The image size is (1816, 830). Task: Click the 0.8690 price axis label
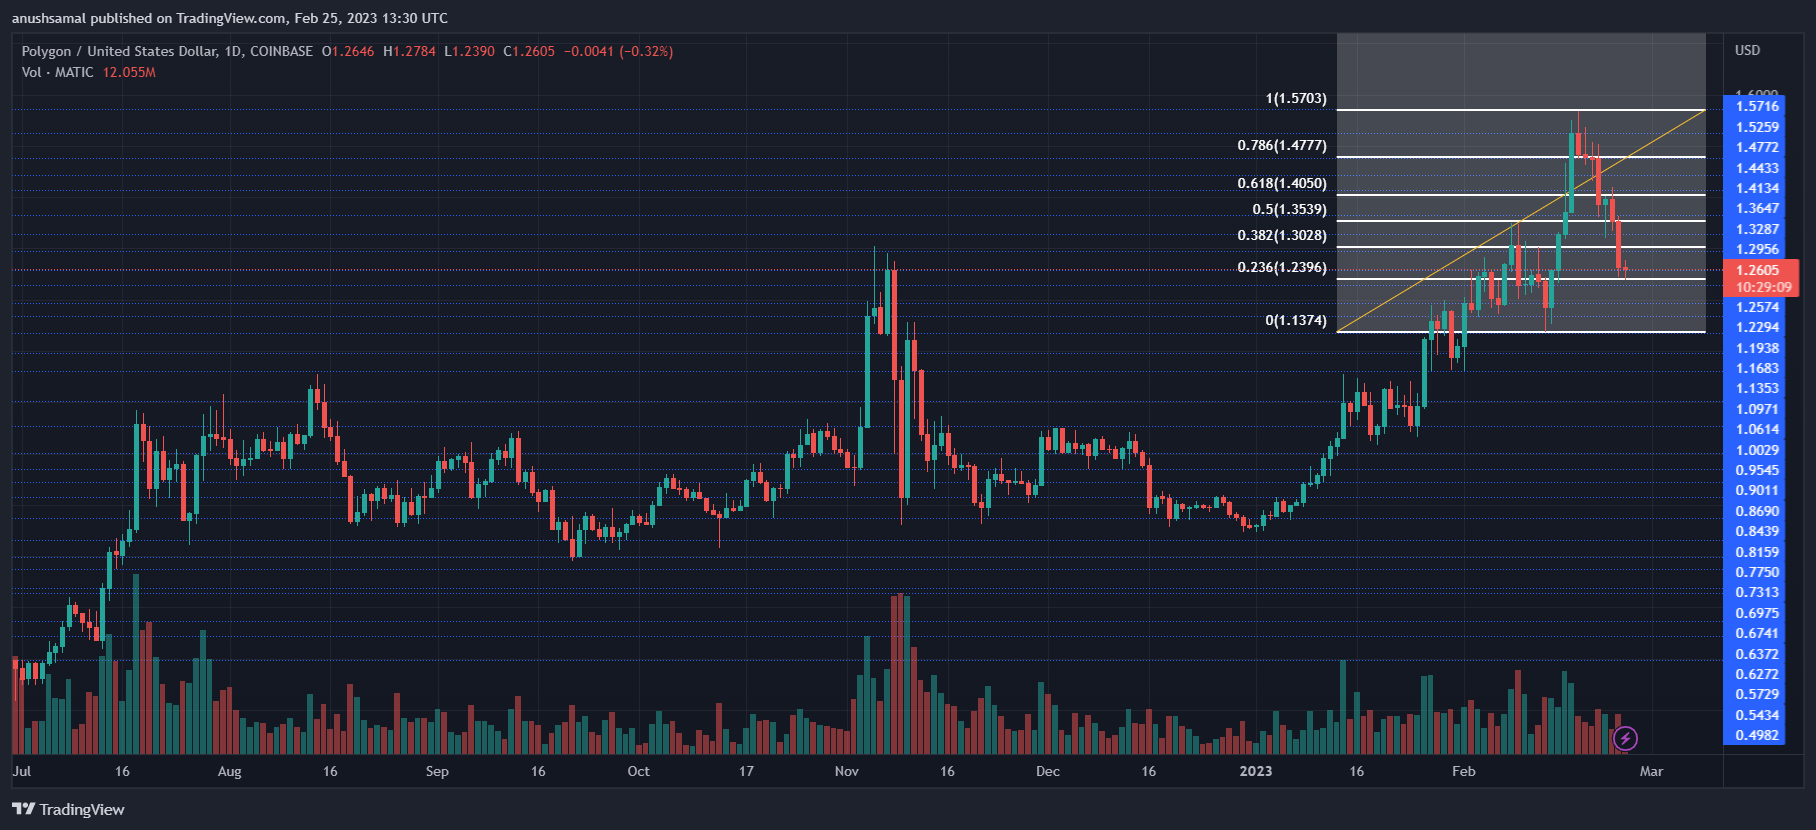[1758, 511]
